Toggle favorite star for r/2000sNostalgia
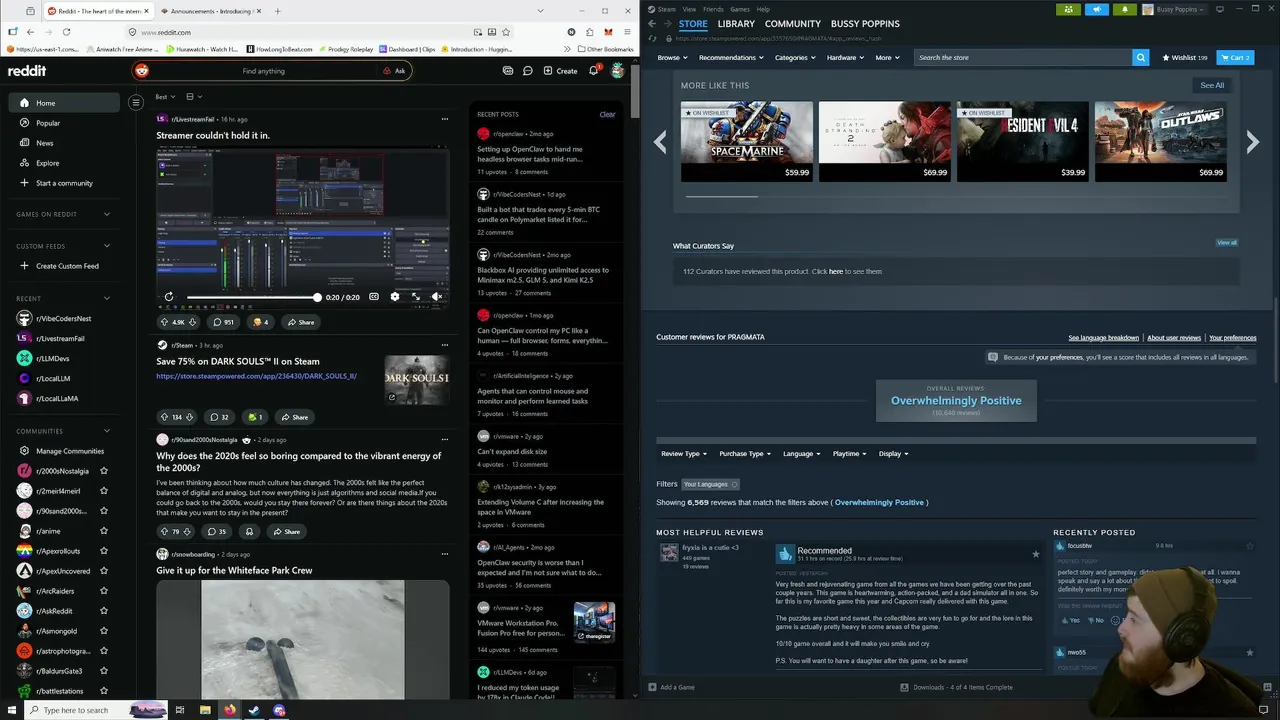The height and width of the screenshot is (720, 1280). point(104,471)
